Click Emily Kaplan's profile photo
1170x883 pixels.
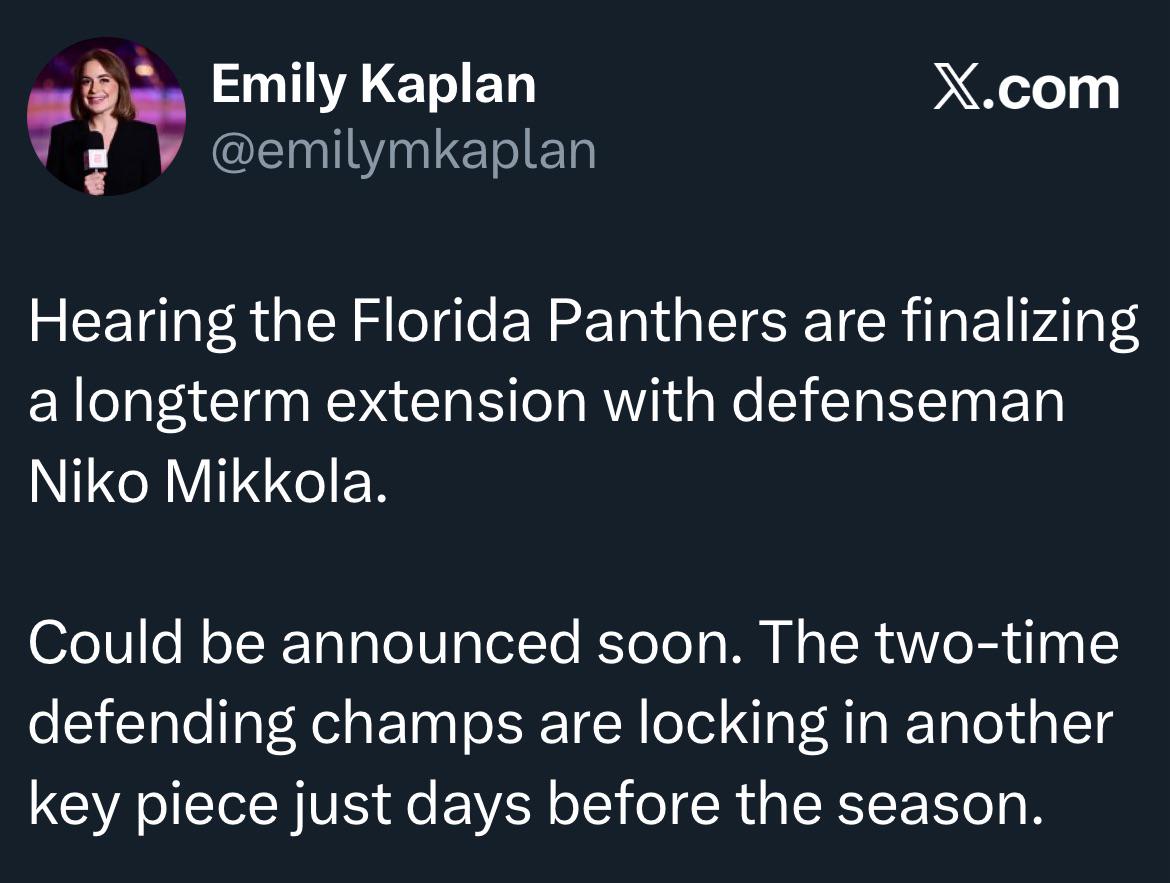(106, 116)
